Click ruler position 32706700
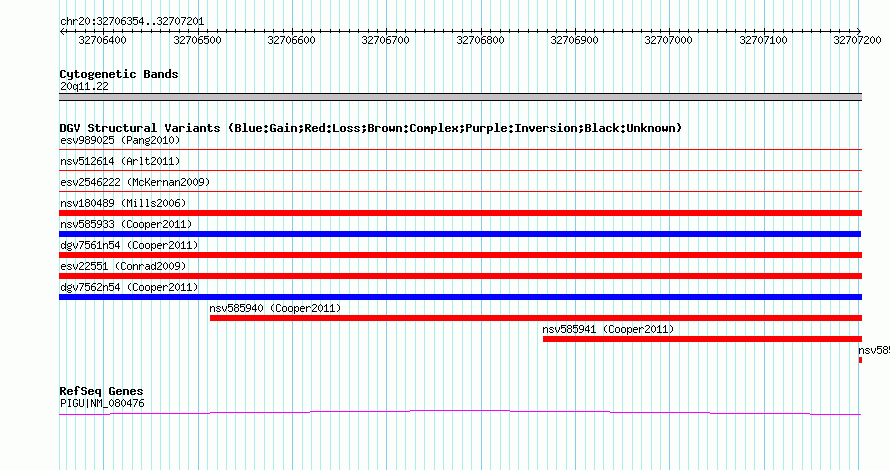The image size is (890, 470). click(385, 40)
